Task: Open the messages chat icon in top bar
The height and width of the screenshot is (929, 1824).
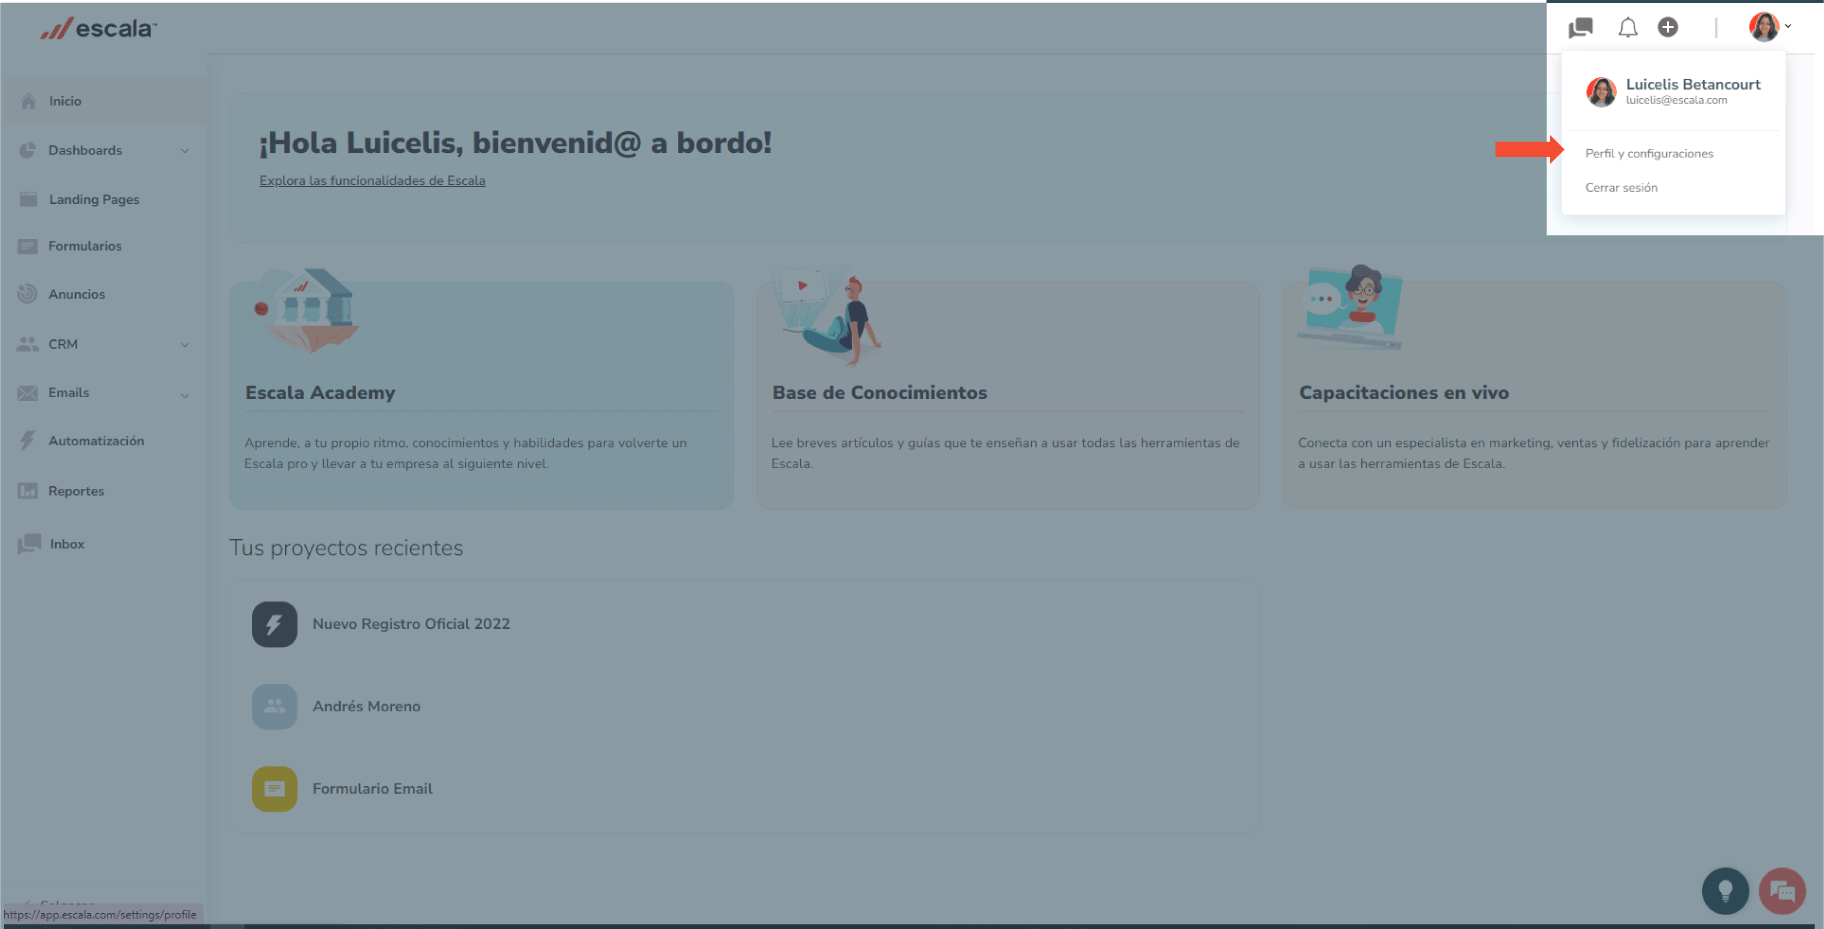Action: point(1581,28)
